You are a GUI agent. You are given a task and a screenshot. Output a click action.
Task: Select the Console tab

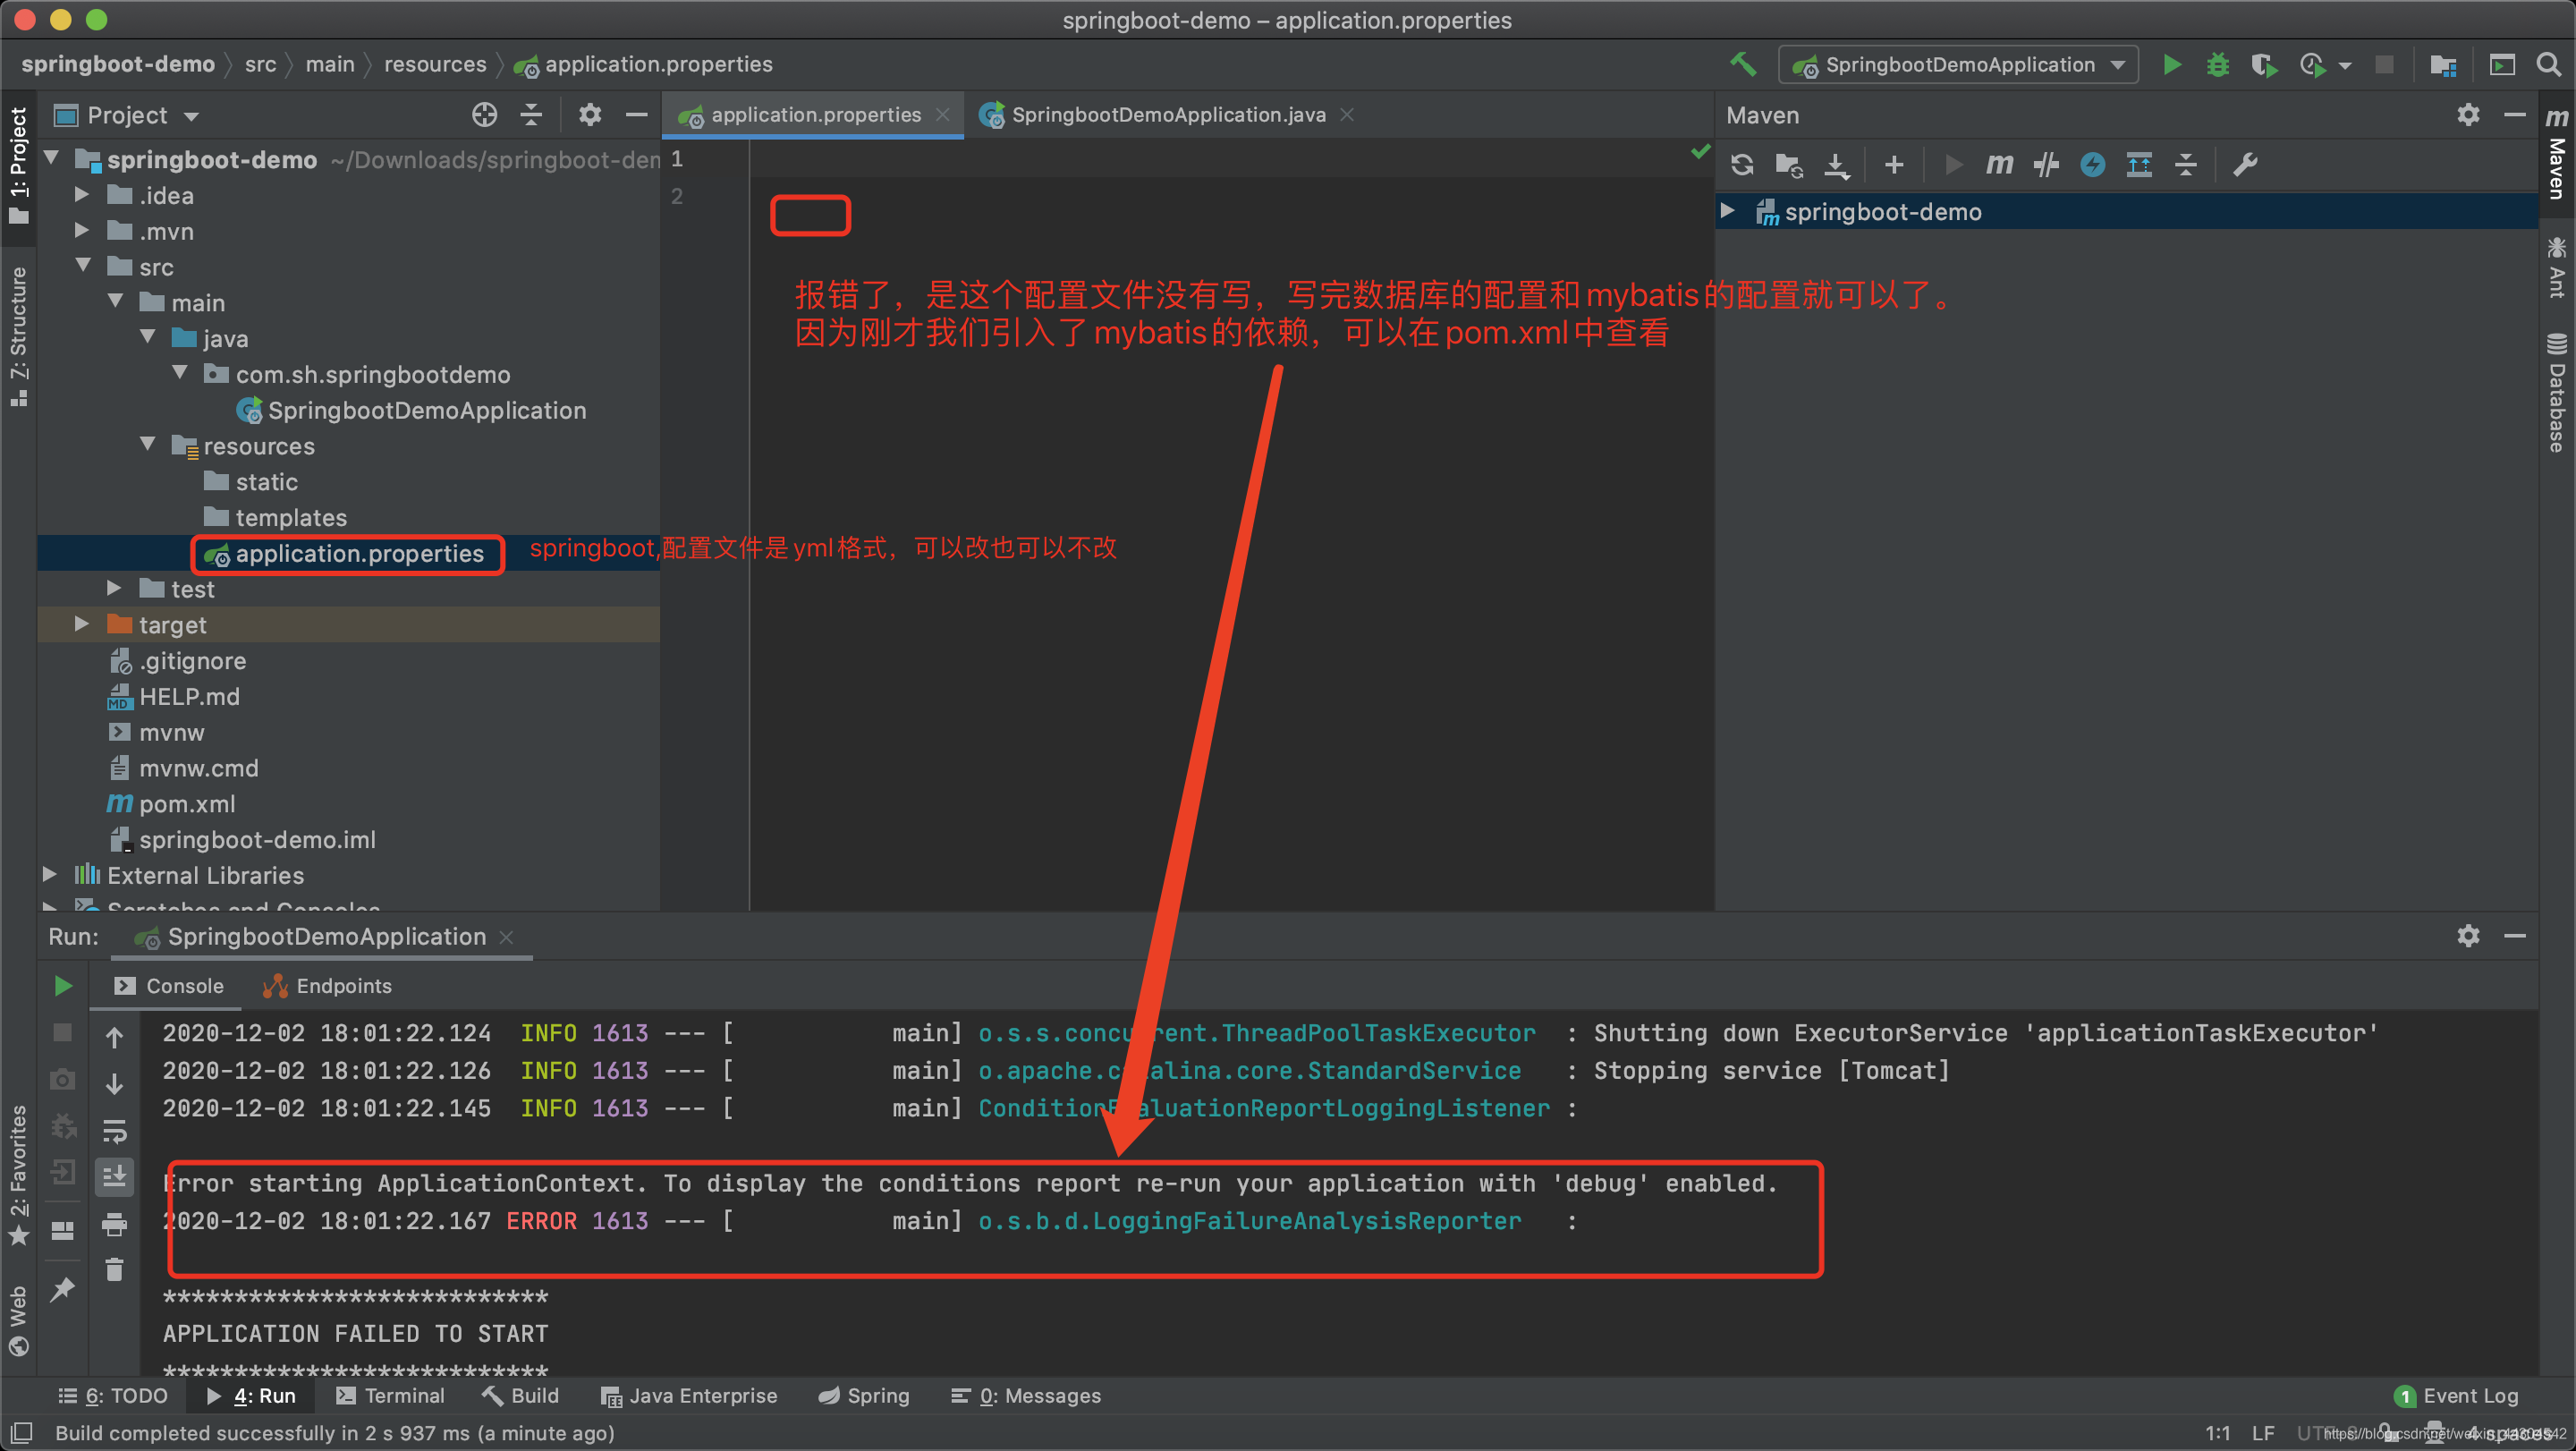pyautogui.click(x=169, y=986)
